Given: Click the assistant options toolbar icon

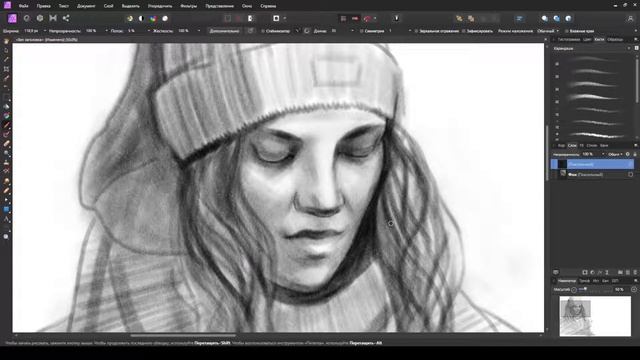Looking at the screenshot, I should tap(396, 18).
